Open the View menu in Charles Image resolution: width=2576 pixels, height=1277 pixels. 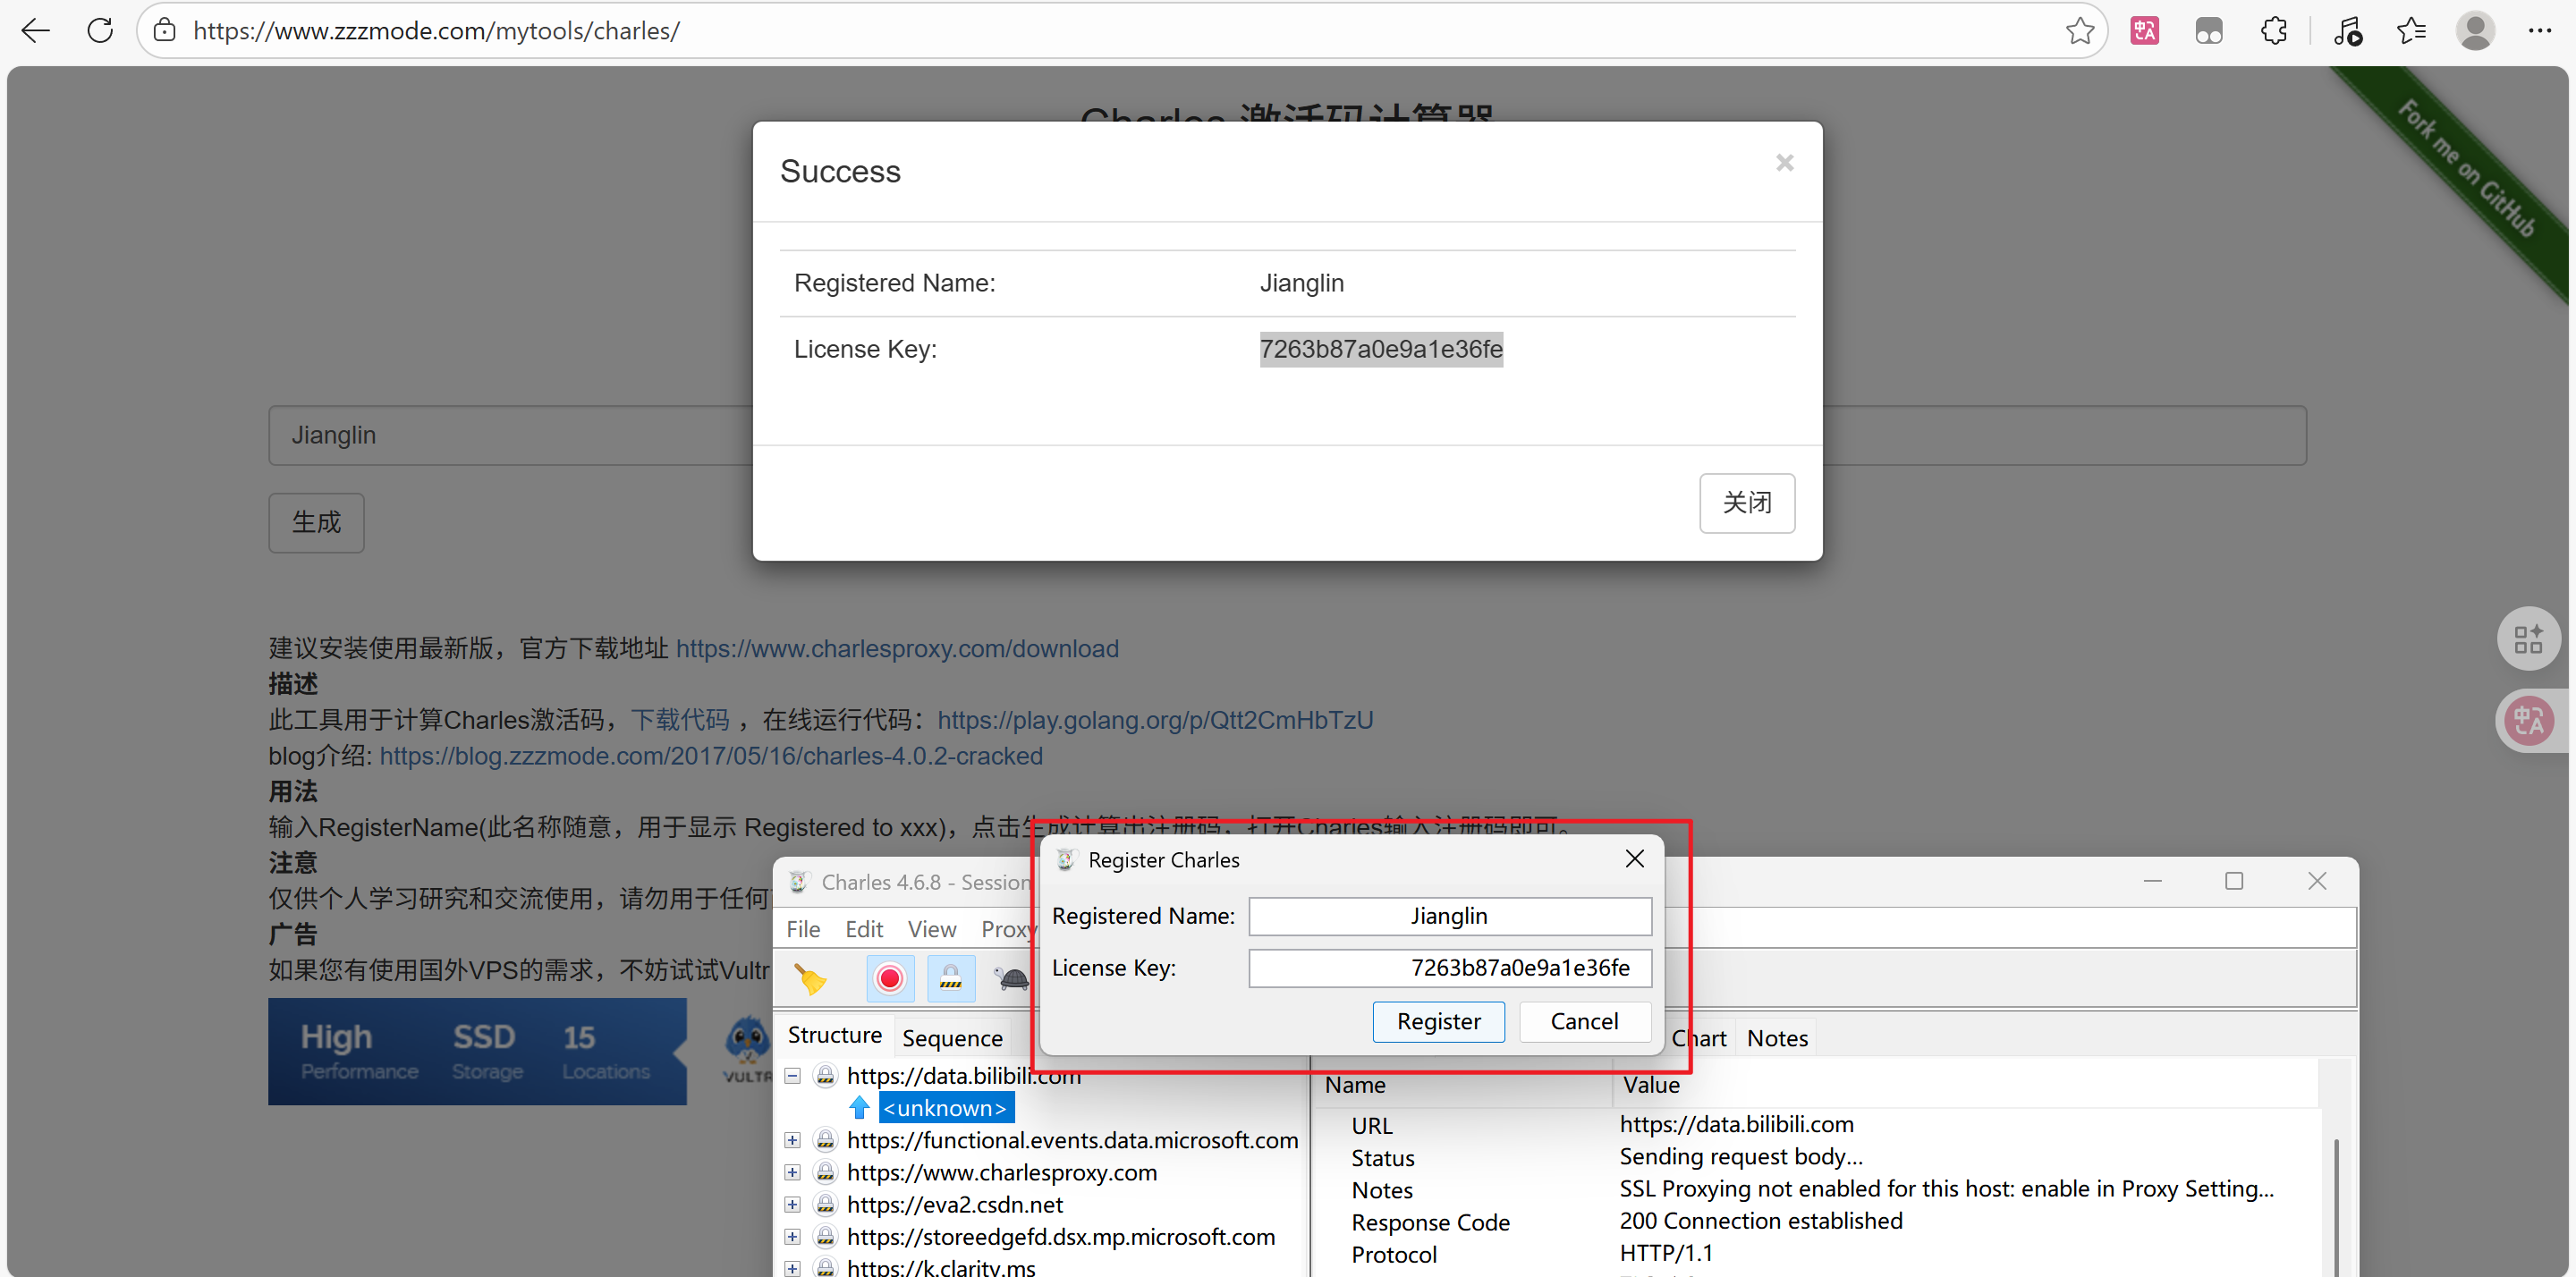[932, 929]
